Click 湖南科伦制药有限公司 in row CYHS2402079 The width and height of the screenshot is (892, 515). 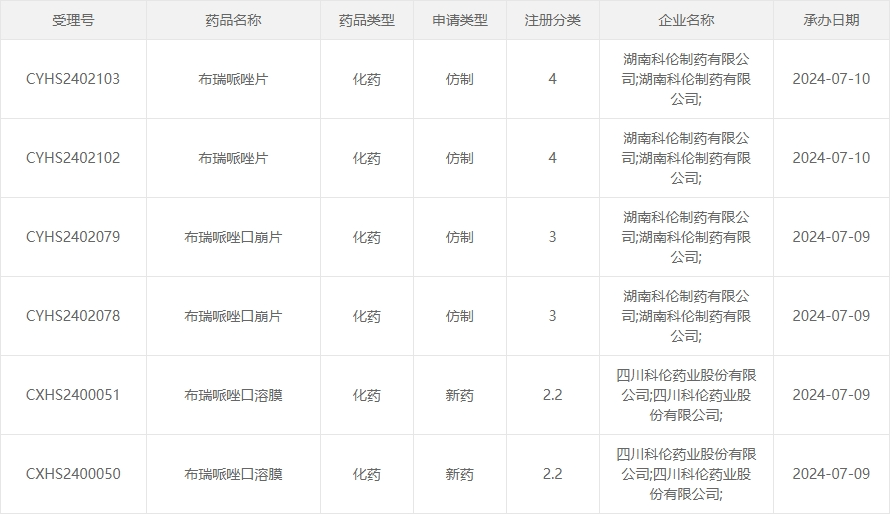click(686, 237)
